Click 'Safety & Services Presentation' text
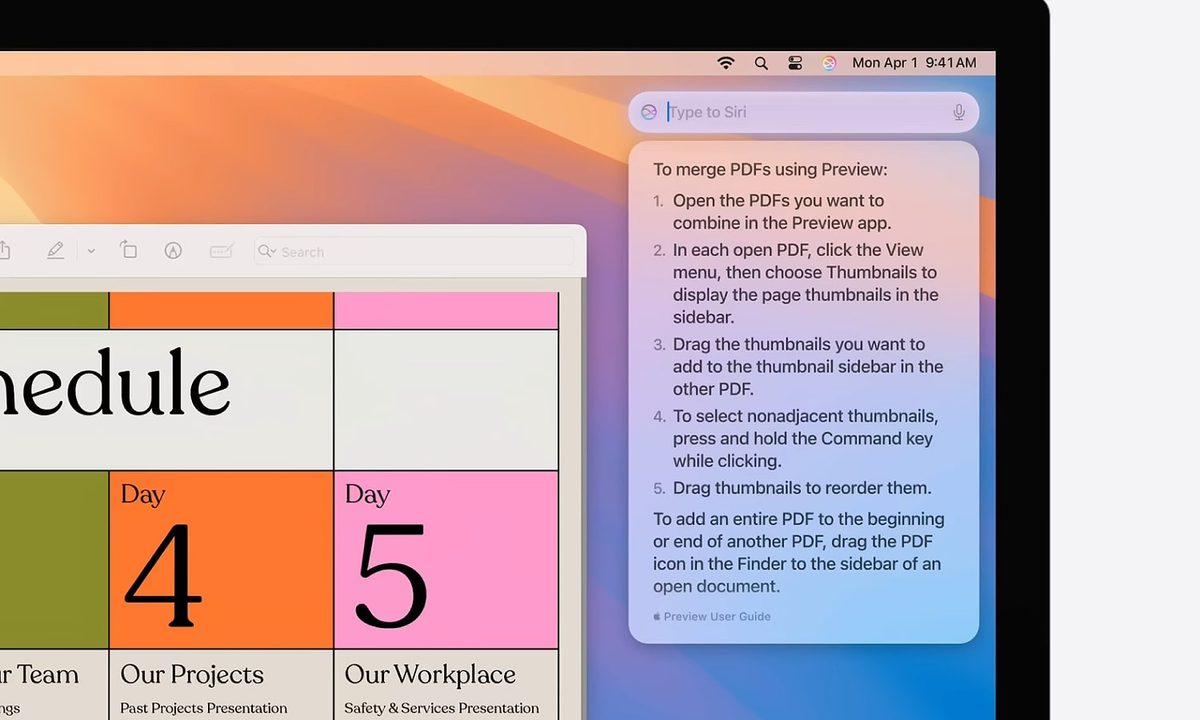1200x720 pixels. click(x=442, y=708)
